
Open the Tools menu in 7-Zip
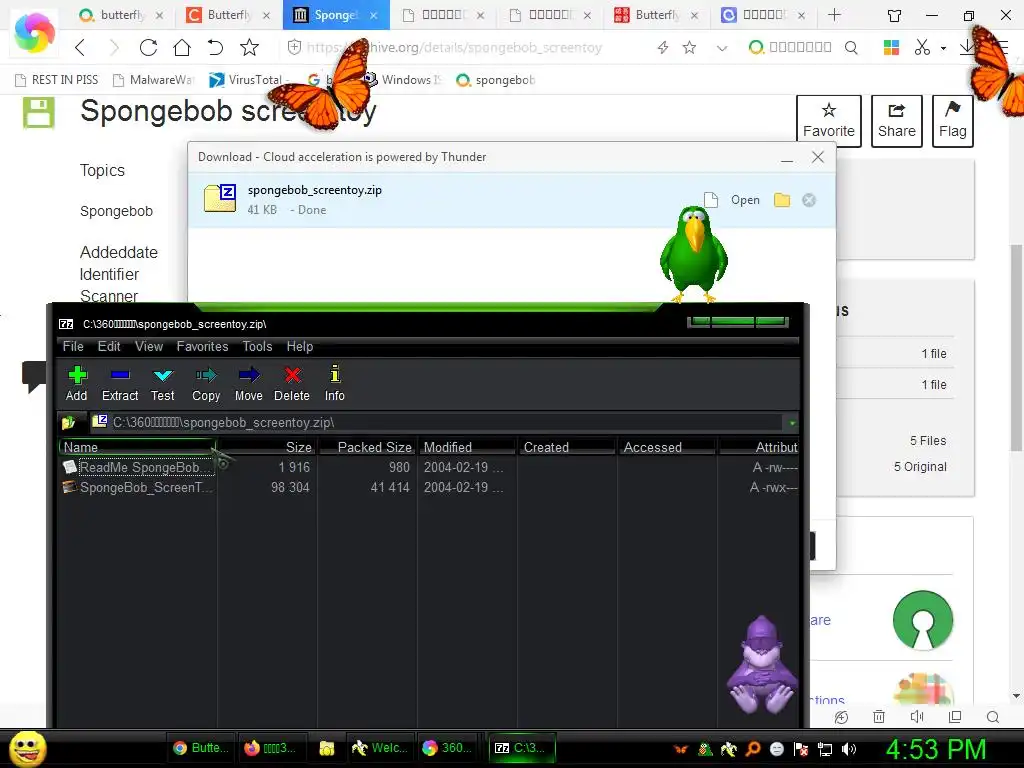257,346
